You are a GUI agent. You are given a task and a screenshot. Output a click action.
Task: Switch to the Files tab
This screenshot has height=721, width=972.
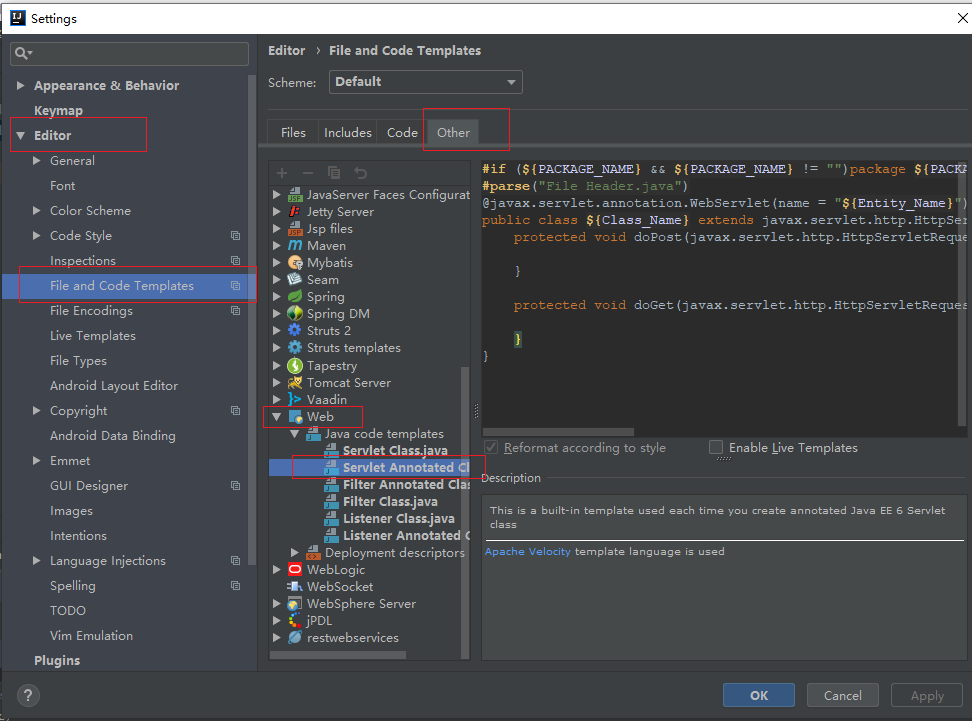tap(293, 132)
